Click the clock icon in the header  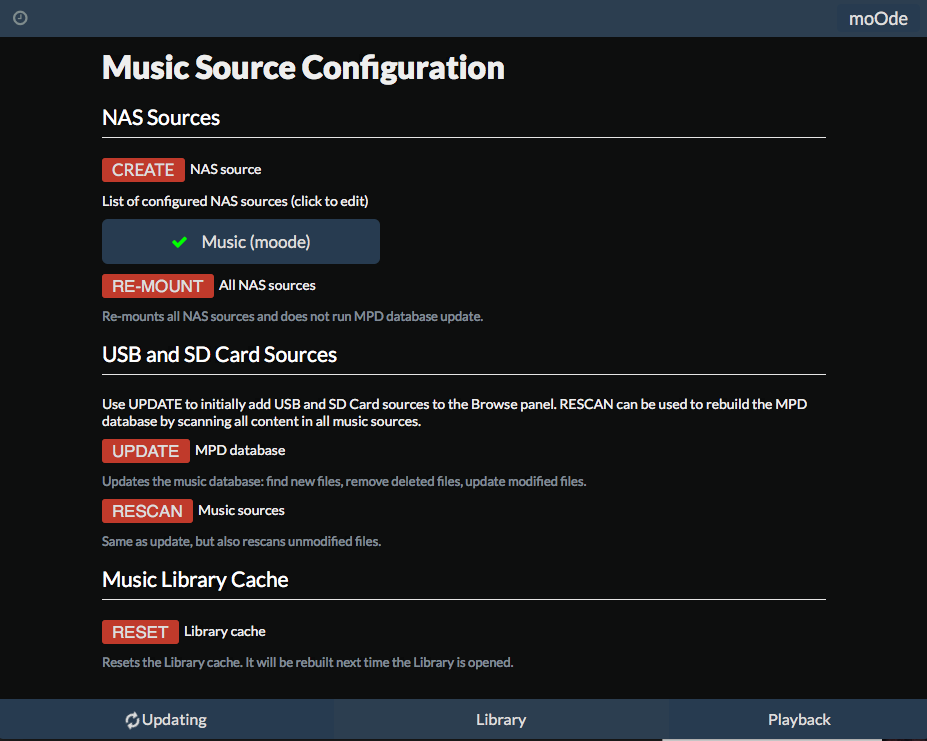20,18
